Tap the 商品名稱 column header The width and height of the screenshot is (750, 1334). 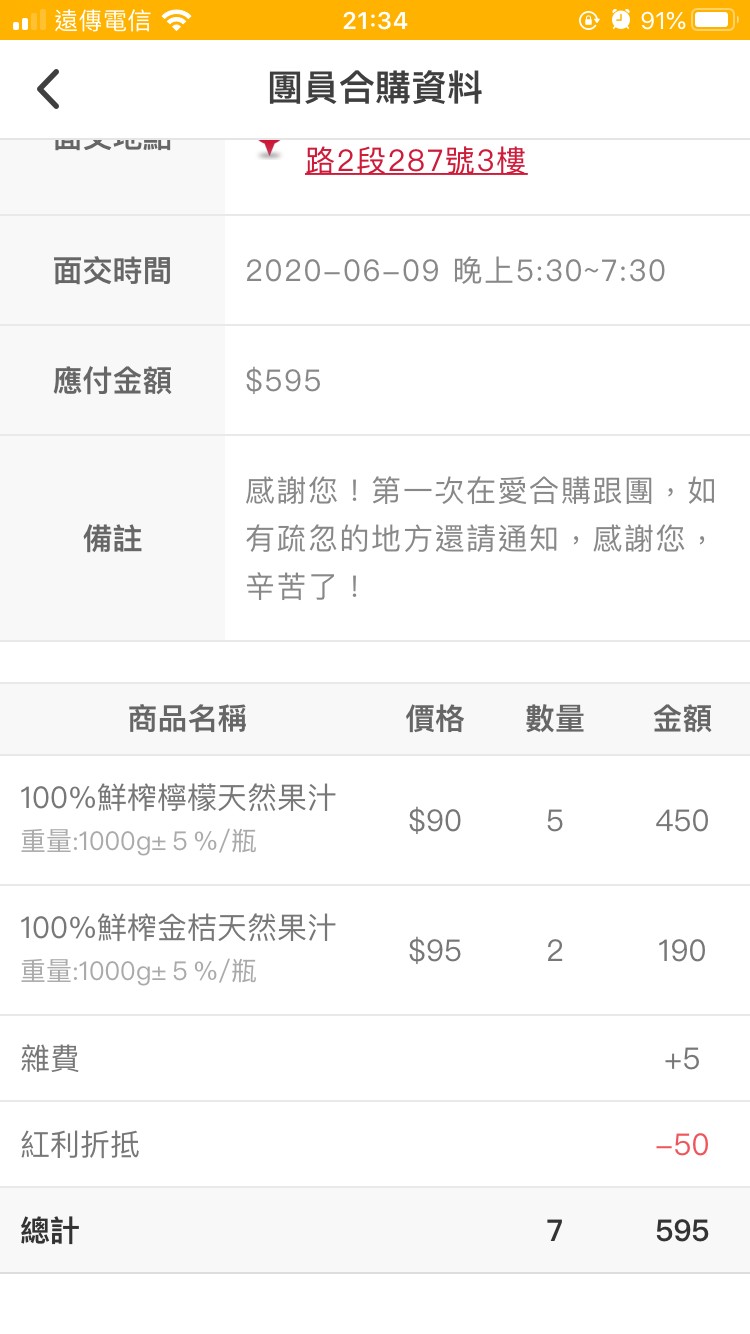point(187,719)
